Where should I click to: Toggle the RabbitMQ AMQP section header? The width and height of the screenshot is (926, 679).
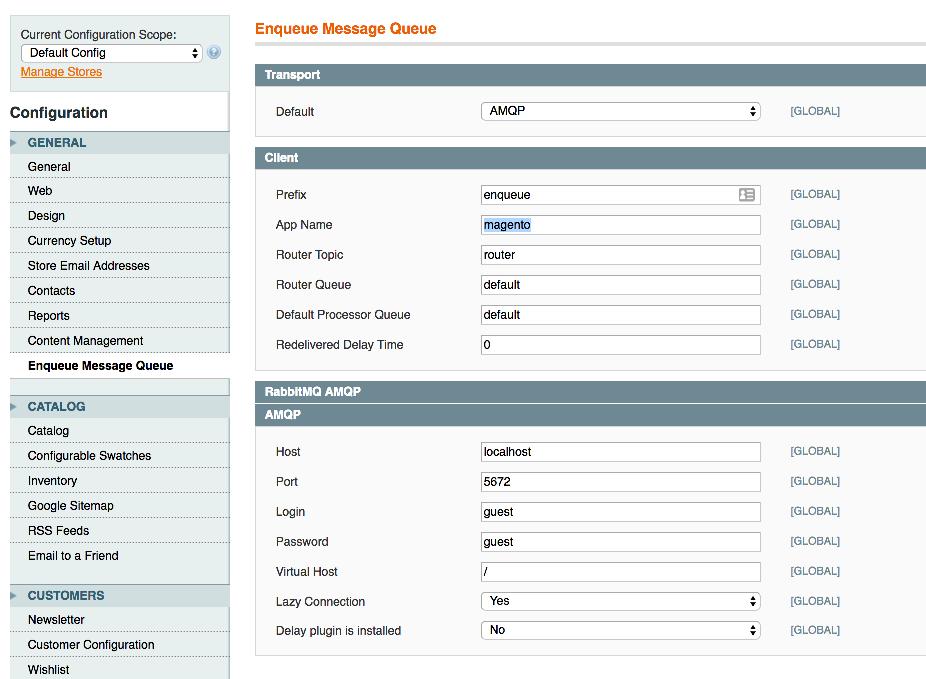pos(590,392)
